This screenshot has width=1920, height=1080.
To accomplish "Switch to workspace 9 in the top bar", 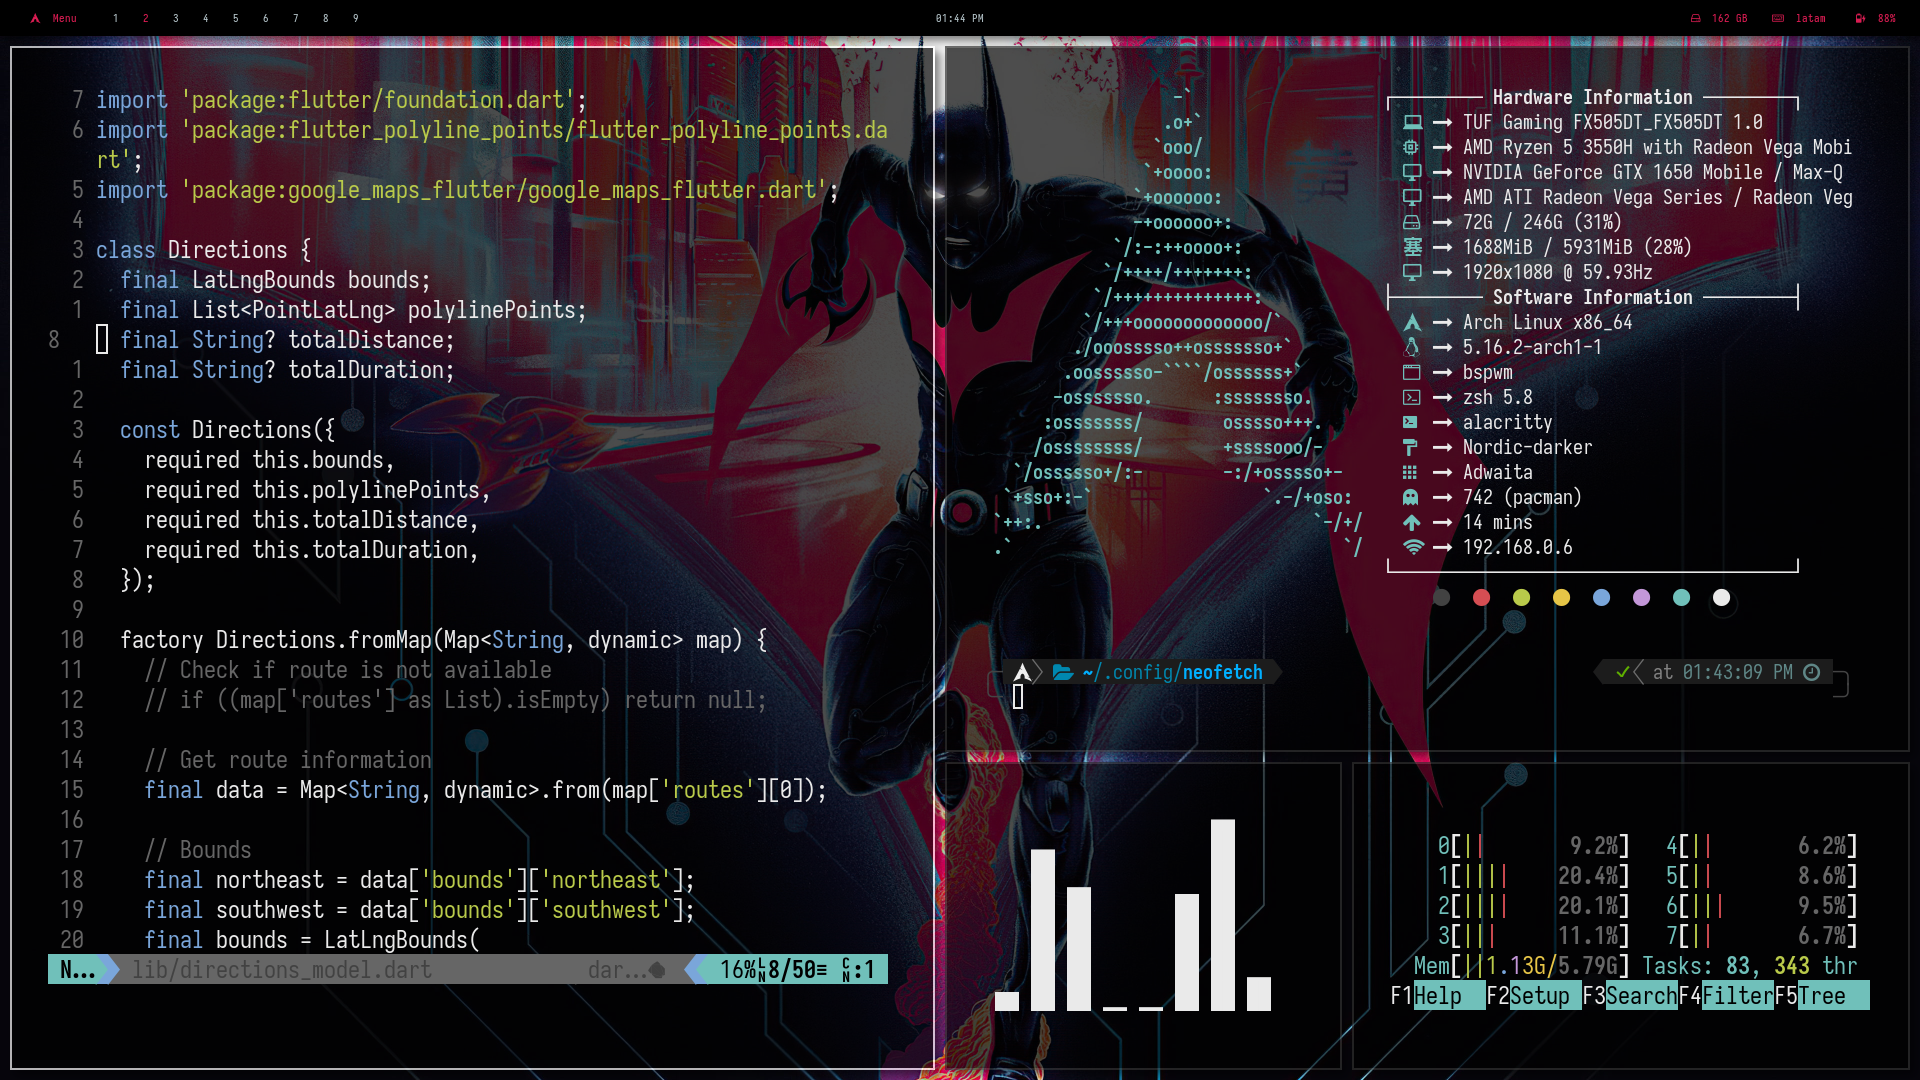I will tap(356, 18).
